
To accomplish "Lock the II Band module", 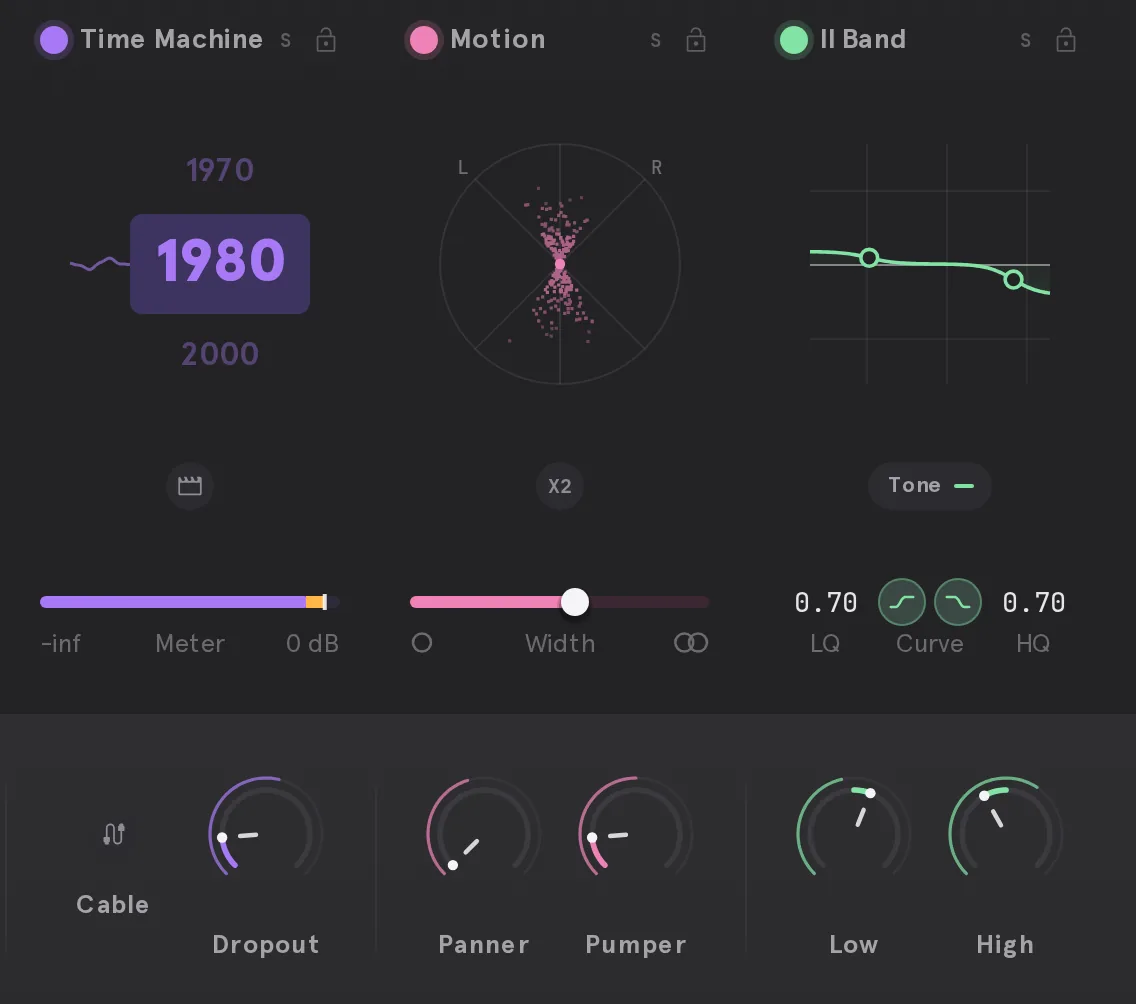I will point(1066,40).
